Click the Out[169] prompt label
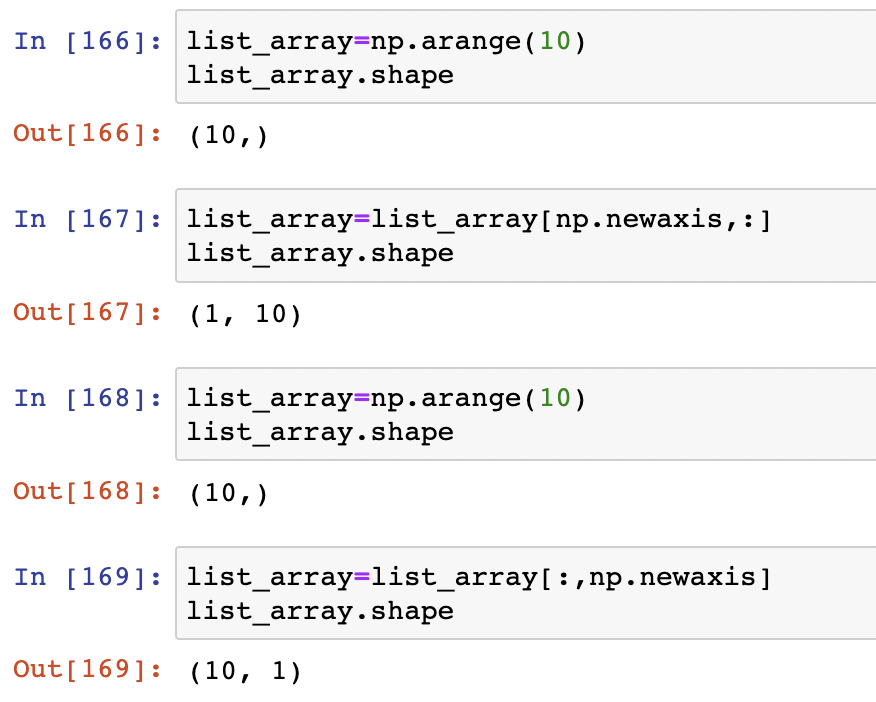This screenshot has width=876, height=702. (88, 669)
